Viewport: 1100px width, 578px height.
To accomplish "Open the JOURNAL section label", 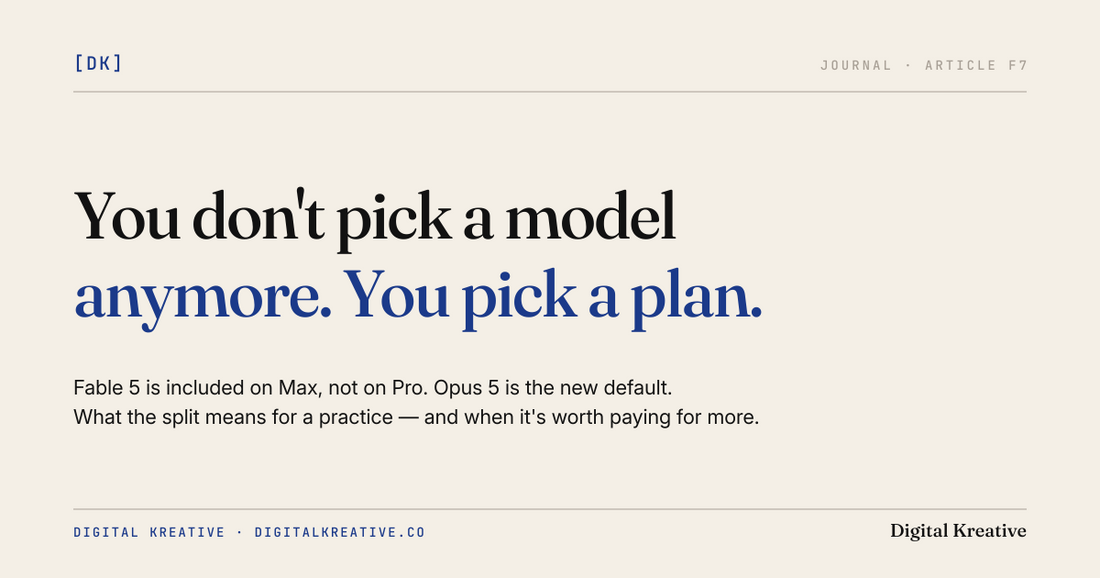I will click(x=856, y=65).
